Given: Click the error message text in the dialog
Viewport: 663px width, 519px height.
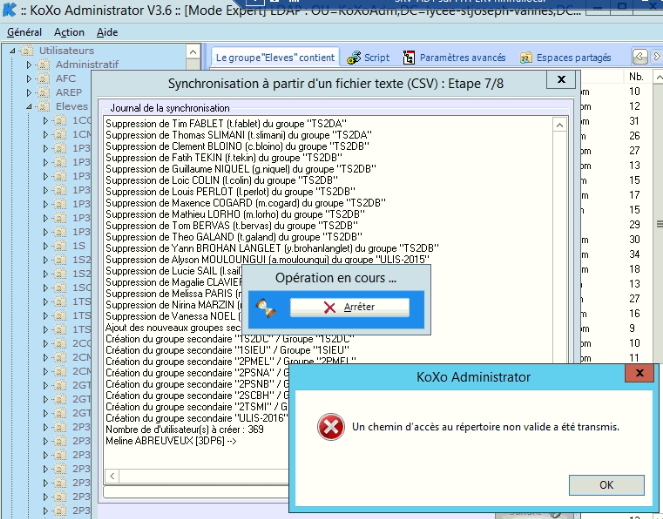Looking at the screenshot, I should pyautogui.click(x=485, y=427).
